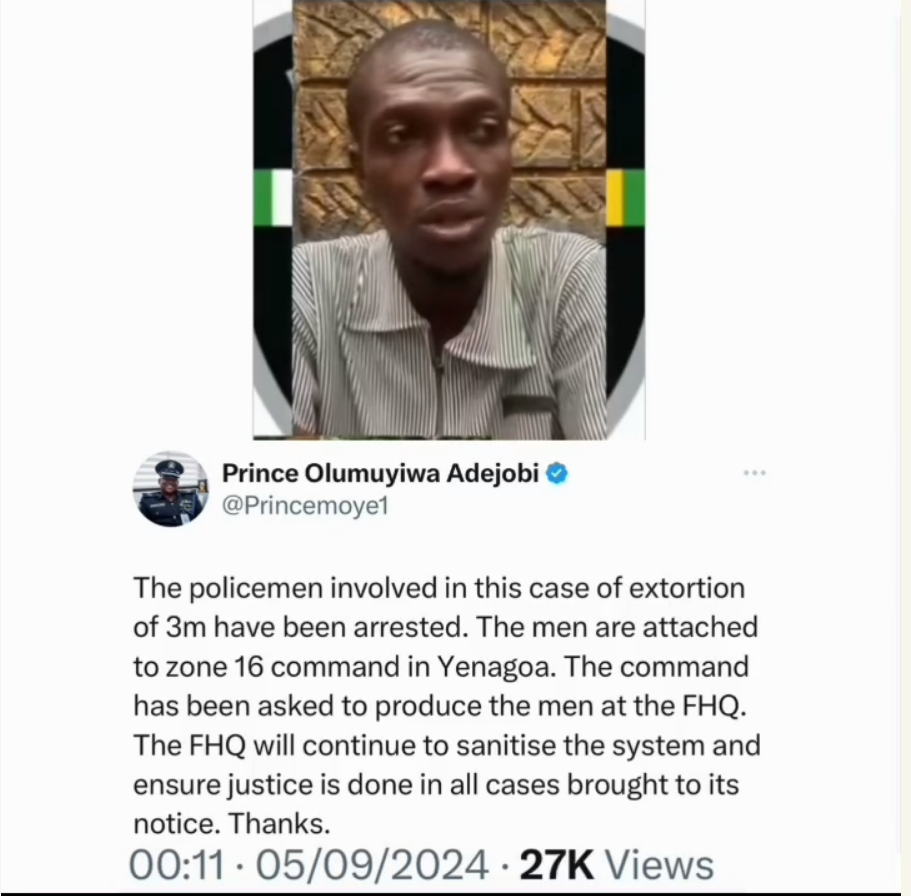The width and height of the screenshot is (911, 896).
Task: Click the @Princemoye1 handle
Action: [x=303, y=505]
